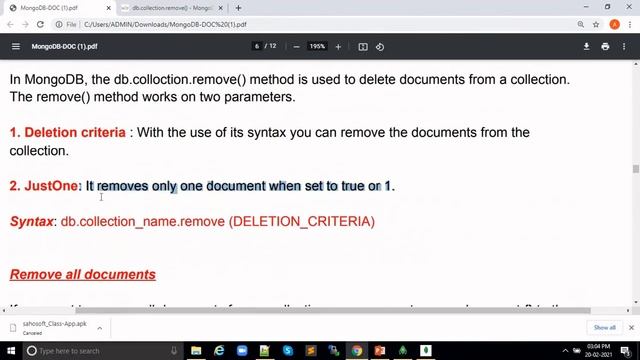
Task: Open MongoDB Compass leaf icon in taskbar
Action: (426, 351)
